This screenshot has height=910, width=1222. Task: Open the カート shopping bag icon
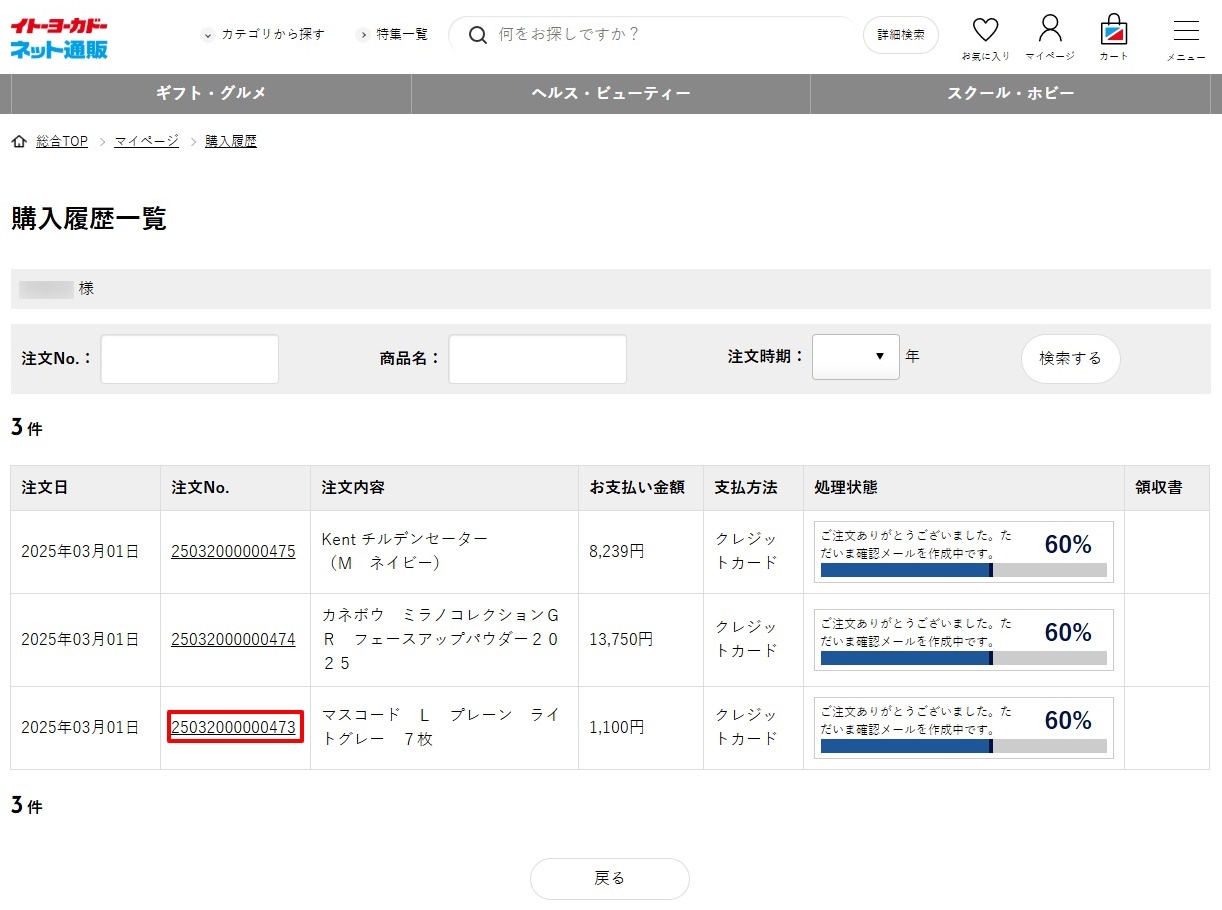pyautogui.click(x=1113, y=30)
